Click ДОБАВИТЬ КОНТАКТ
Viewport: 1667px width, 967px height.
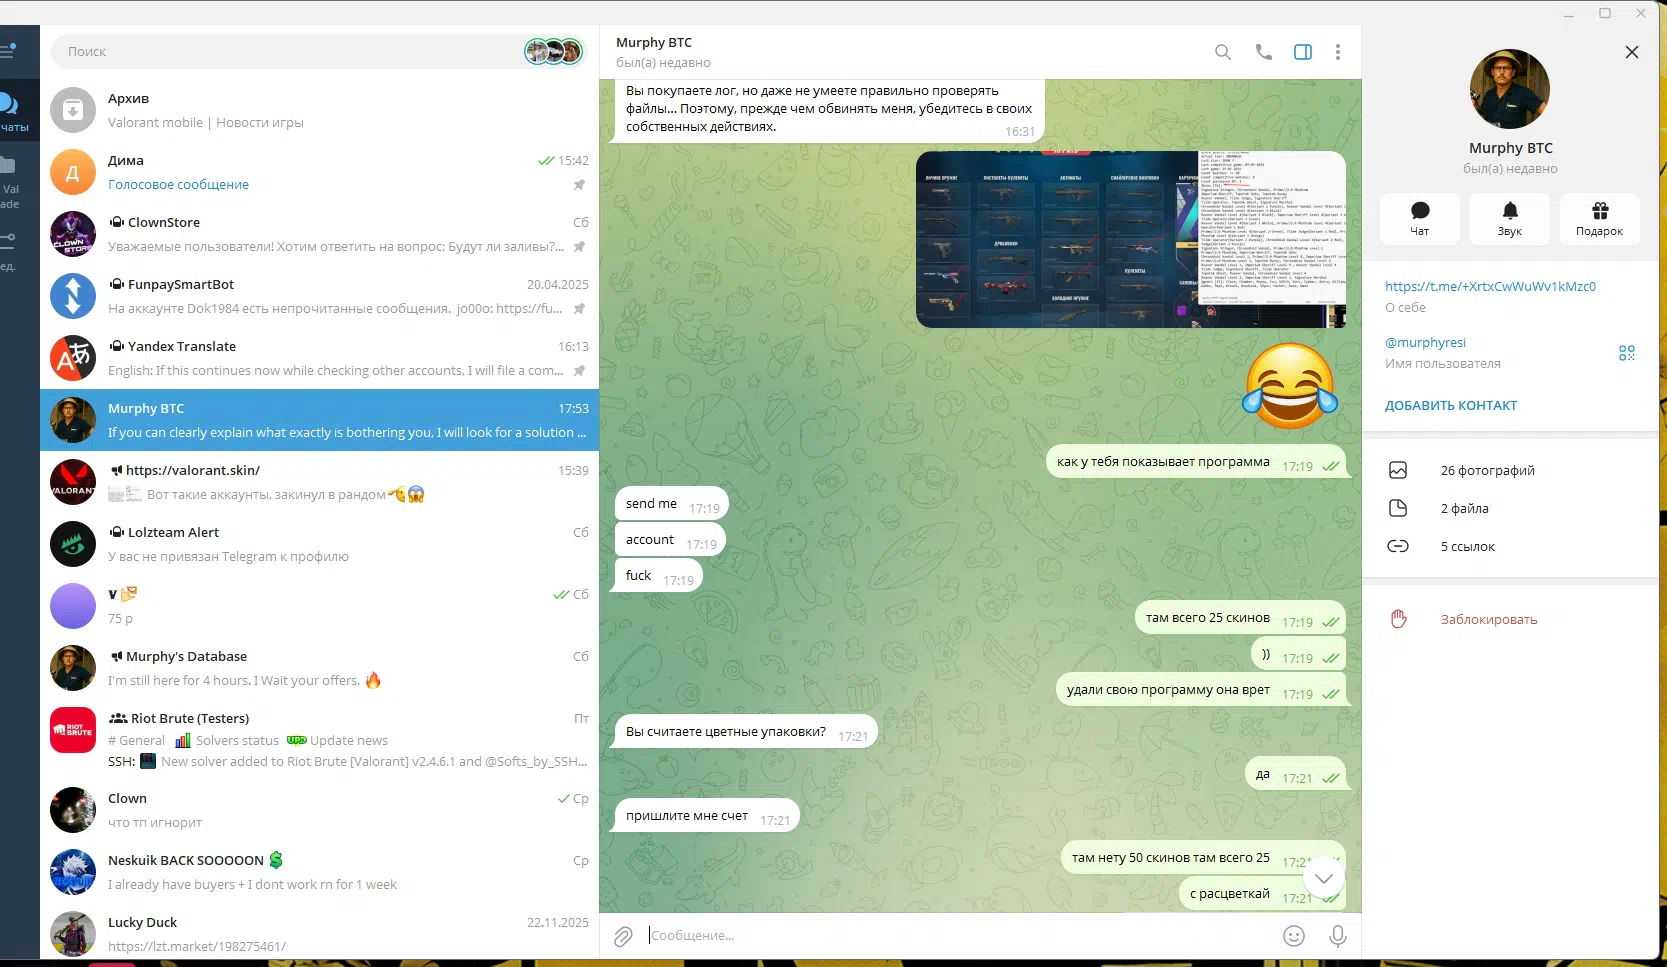[x=1450, y=405]
